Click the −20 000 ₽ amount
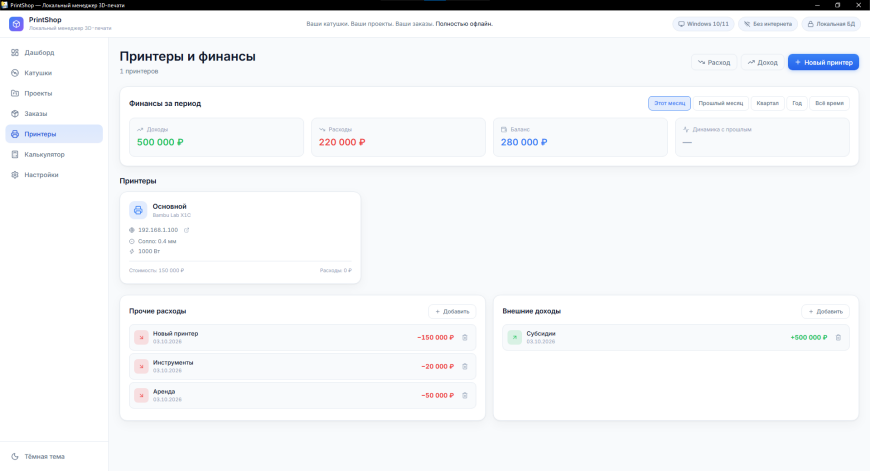Viewport: 870px width, 471px height. pos(437,366)
